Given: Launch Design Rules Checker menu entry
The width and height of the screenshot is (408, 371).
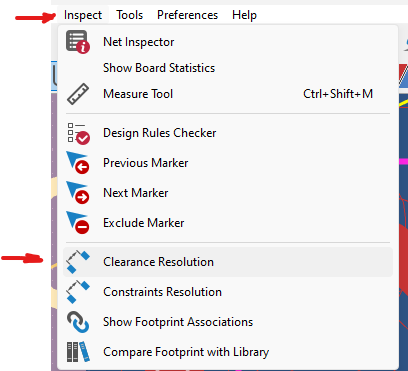Looking at the screenshot, I should (160, 133).
